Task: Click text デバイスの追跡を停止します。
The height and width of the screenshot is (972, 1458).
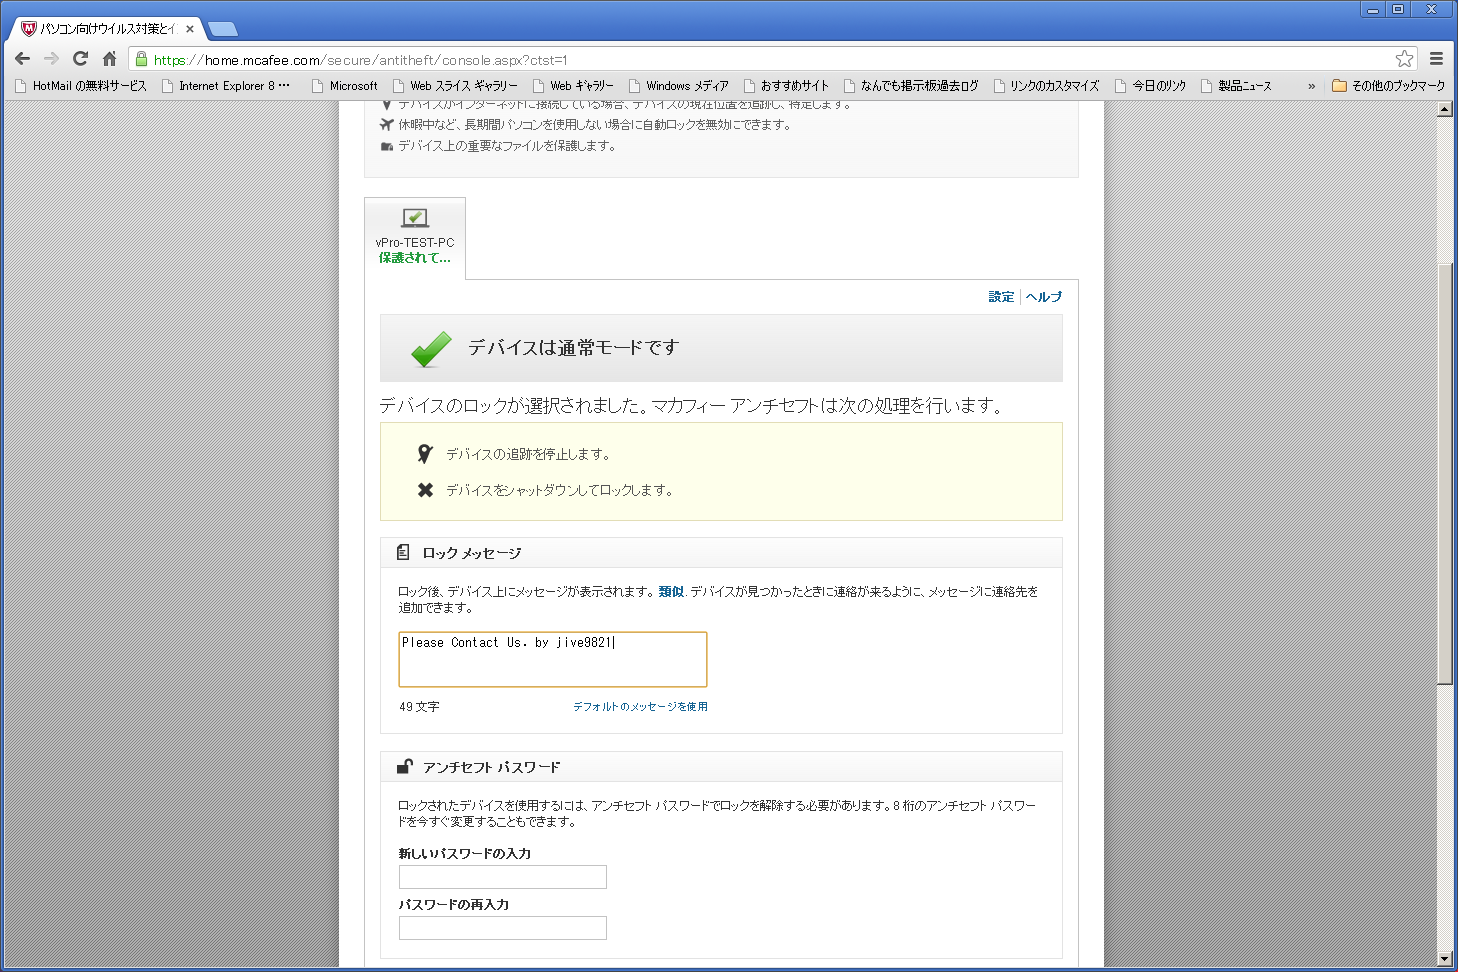Action: 528,454
